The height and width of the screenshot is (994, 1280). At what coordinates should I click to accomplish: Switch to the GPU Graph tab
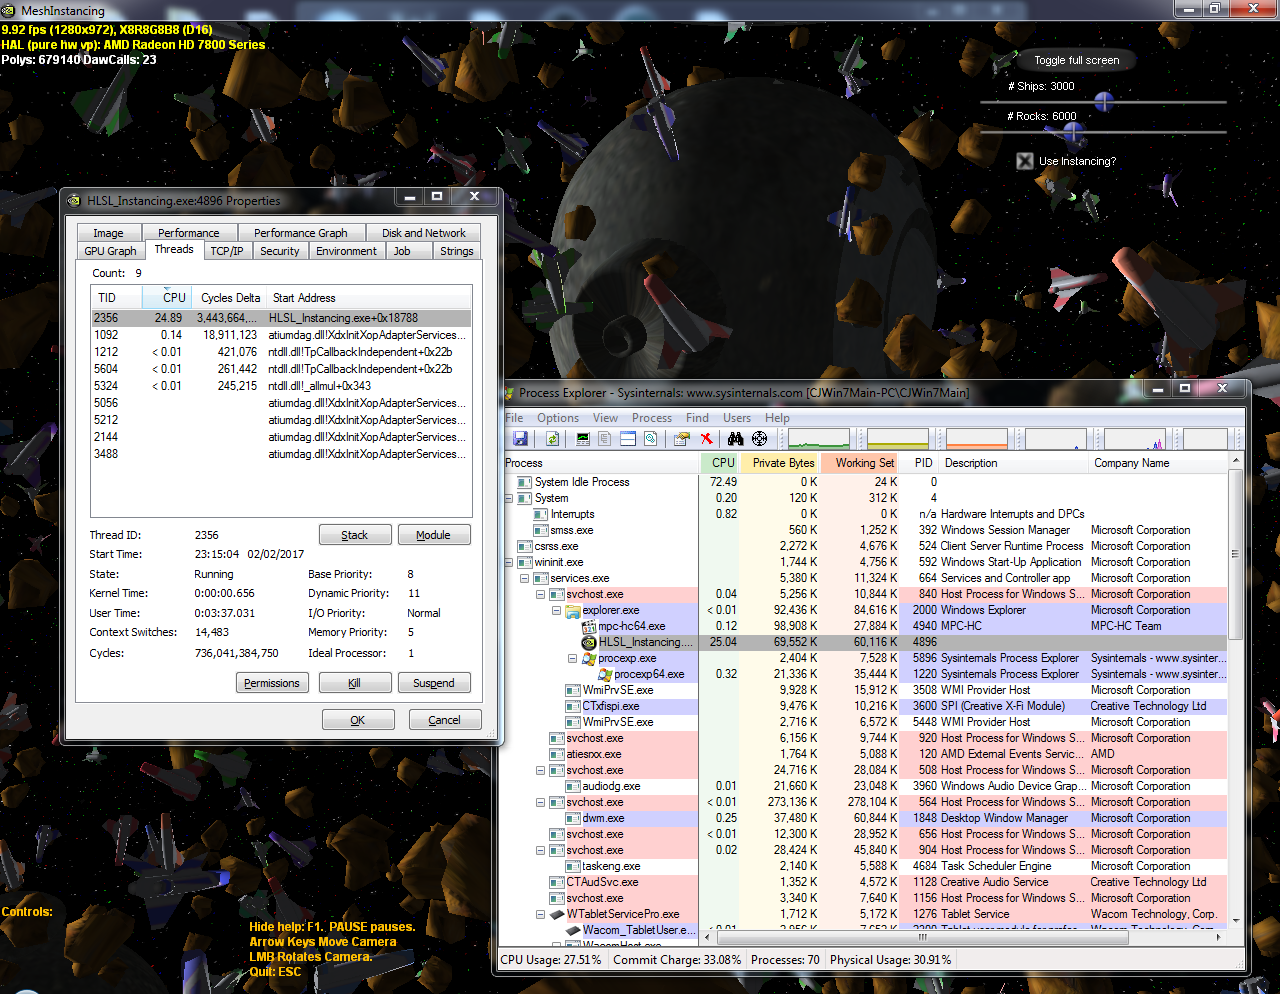(x=110, y=251)
